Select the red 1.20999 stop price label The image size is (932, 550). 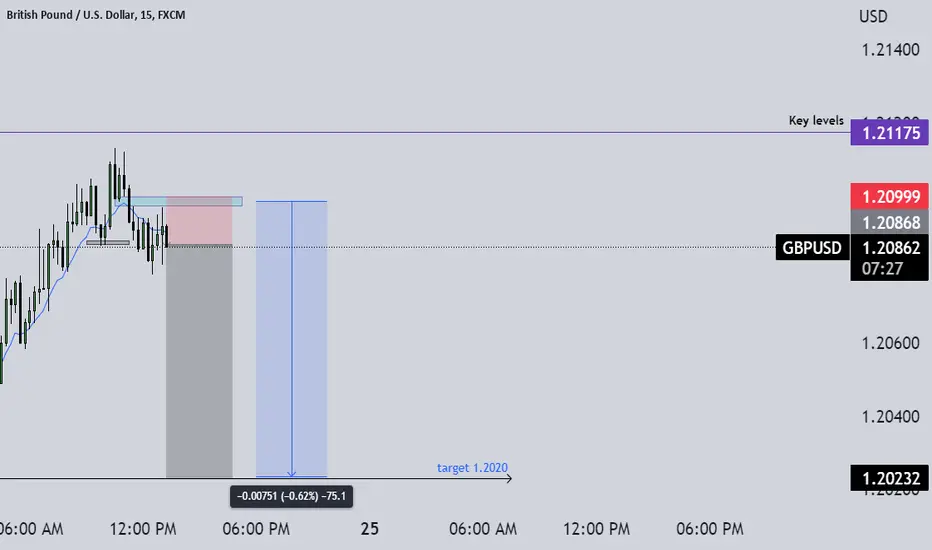[x=889, y=196]
